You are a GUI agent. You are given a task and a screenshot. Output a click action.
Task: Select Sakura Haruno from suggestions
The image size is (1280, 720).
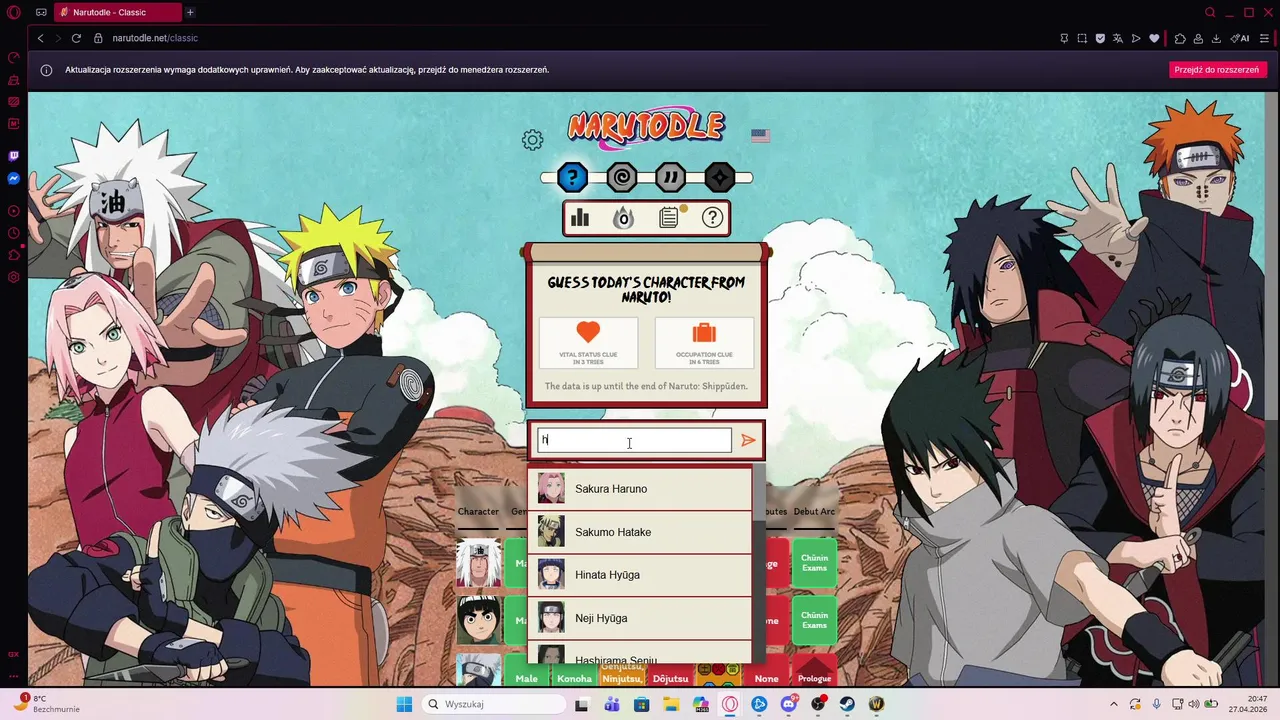pos(640,489)
